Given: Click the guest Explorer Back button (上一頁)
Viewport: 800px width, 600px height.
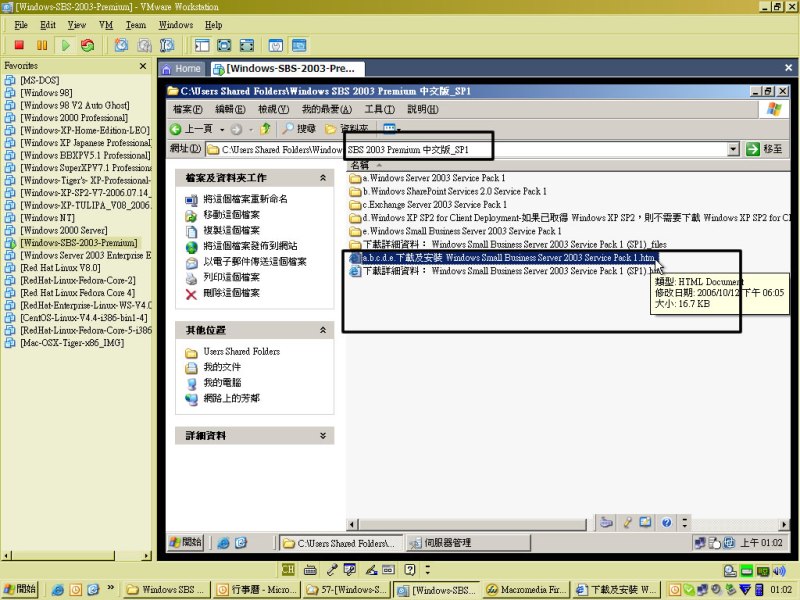Looking at the screenshot, I should 191,129.
